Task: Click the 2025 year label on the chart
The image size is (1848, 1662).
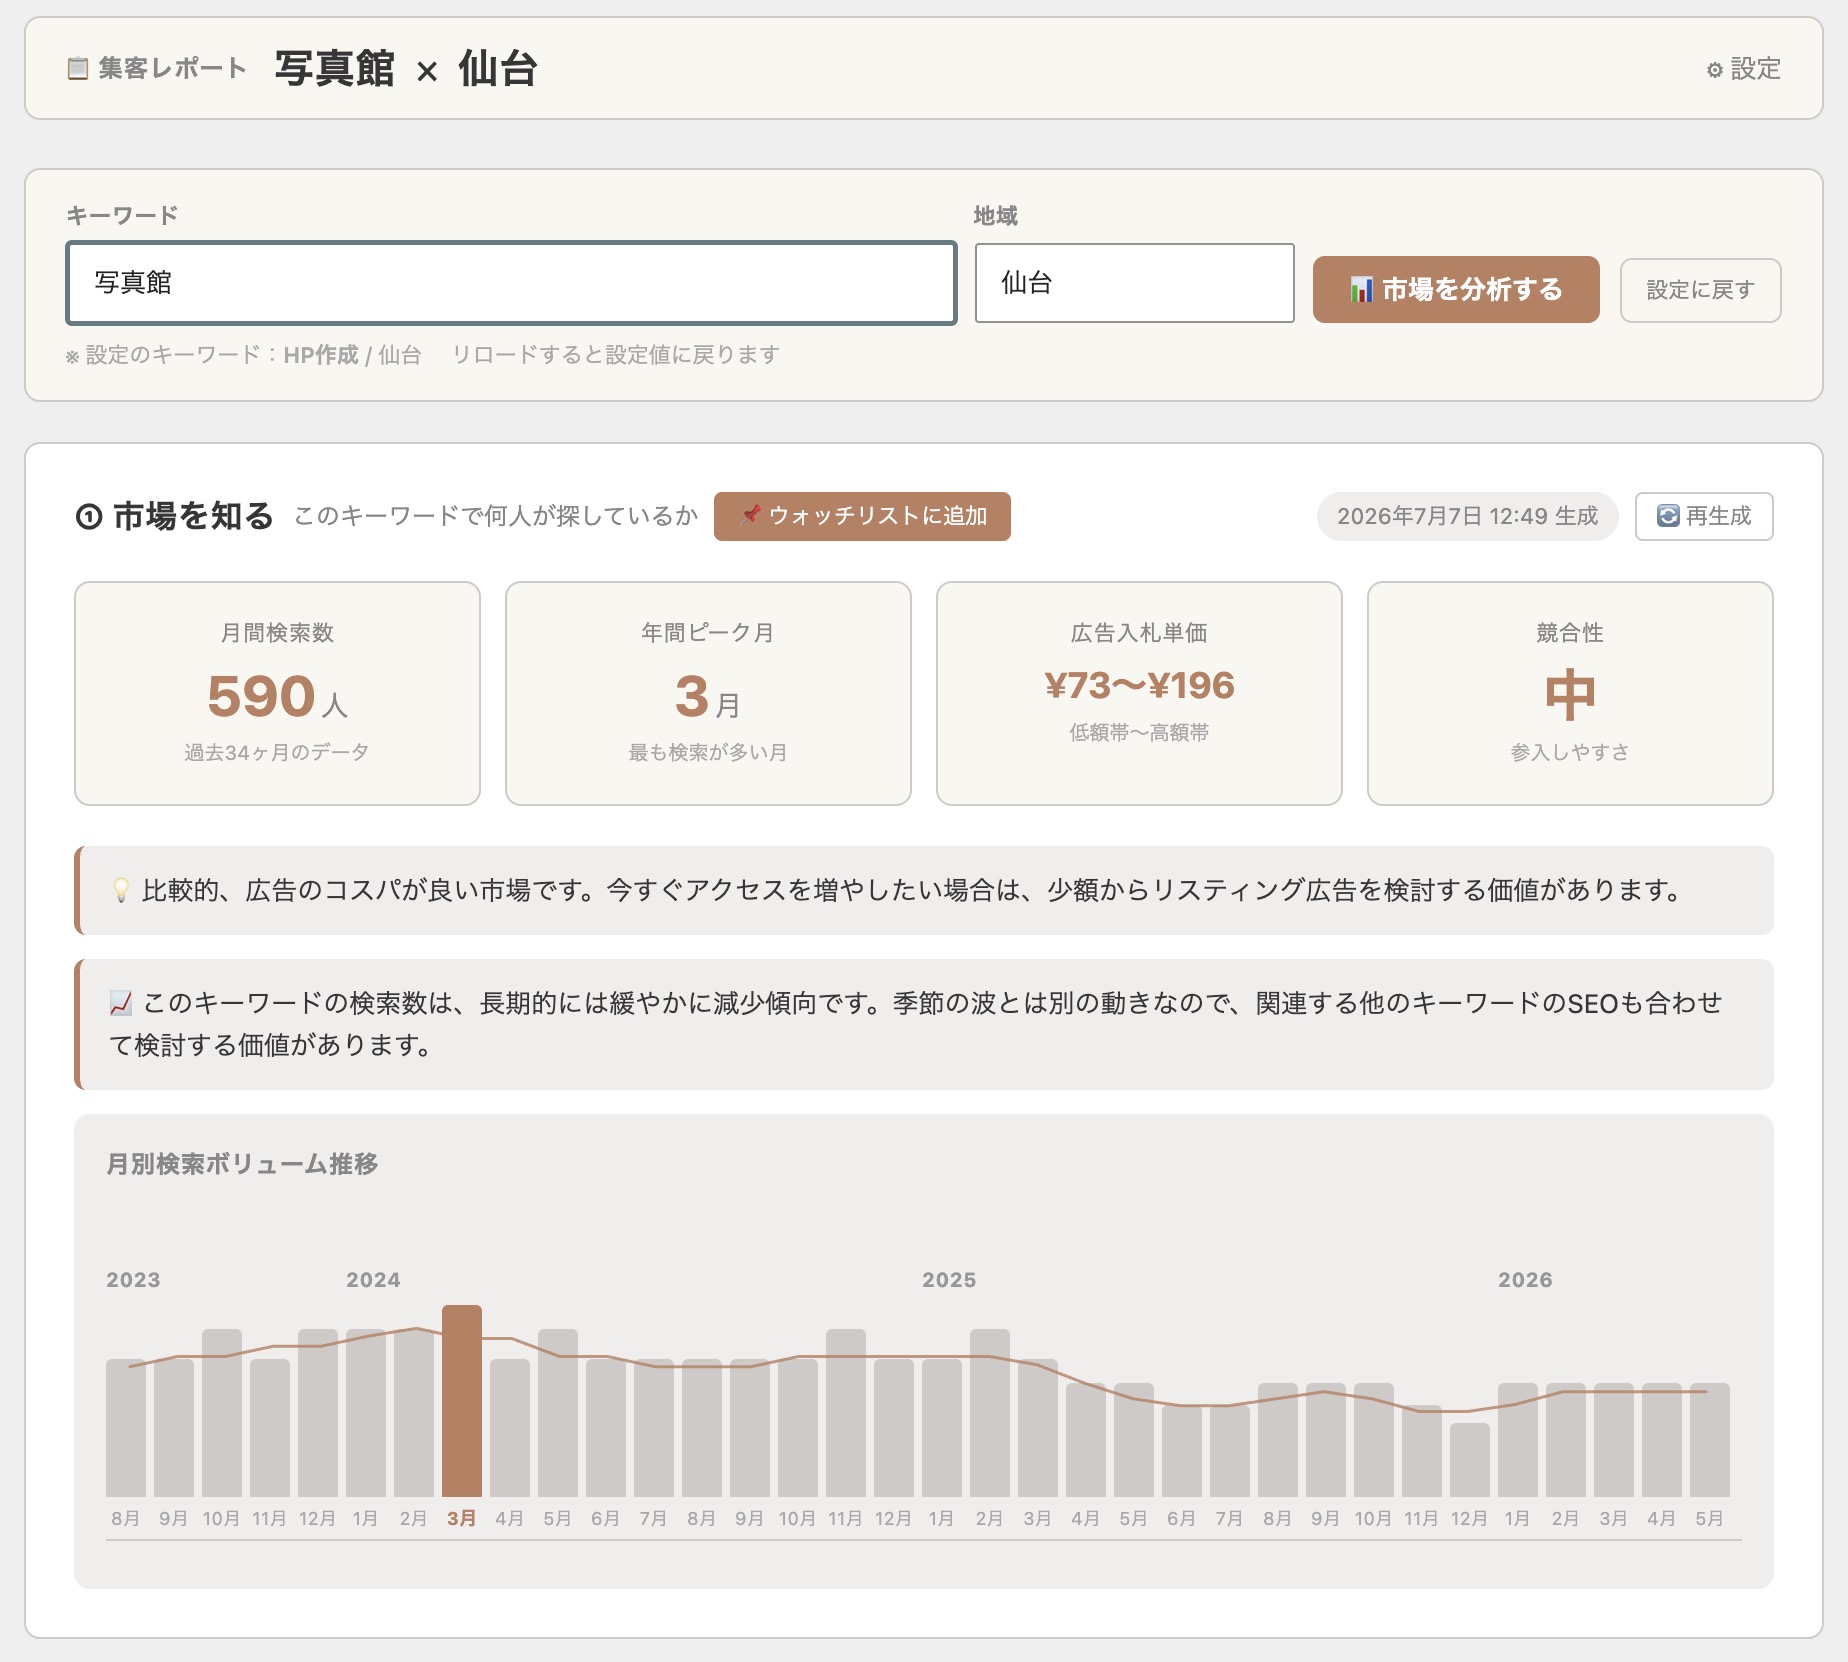Action: click(x=949, y=1280)
